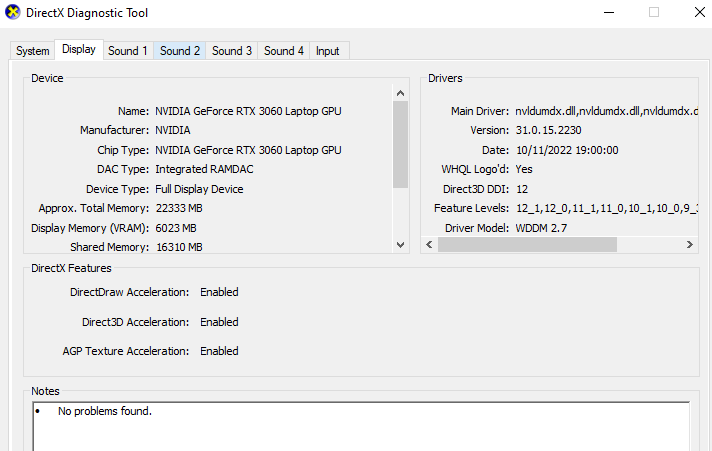Click the Manufacturer value 'NVIDIA'
The width and height of the screenshot is (712, 451).
pyautogui.click(x=173, y=130)
